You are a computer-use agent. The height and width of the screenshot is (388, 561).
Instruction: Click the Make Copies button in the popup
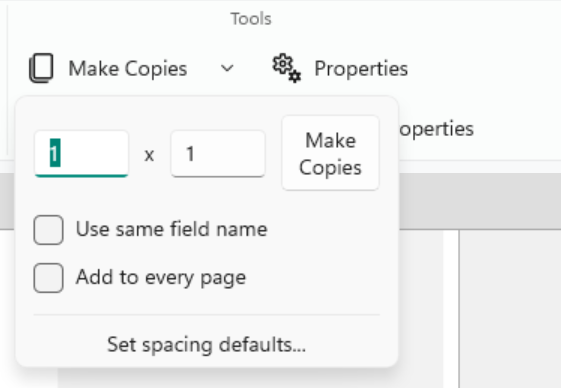(x=330, y=153)
